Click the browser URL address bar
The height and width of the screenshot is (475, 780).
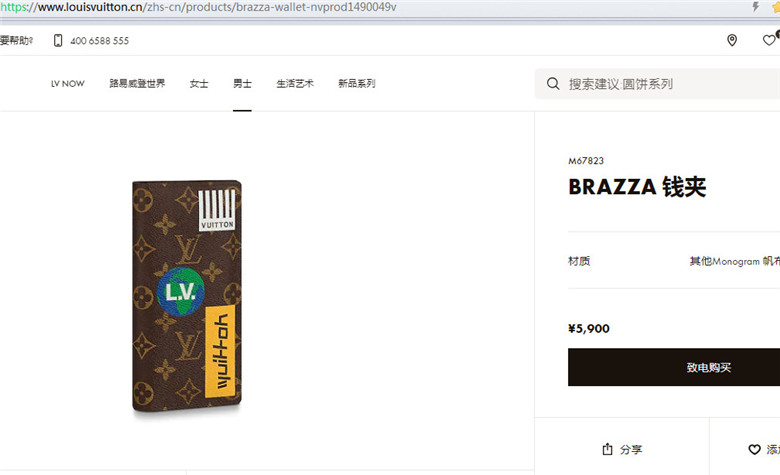pos(373,7)
